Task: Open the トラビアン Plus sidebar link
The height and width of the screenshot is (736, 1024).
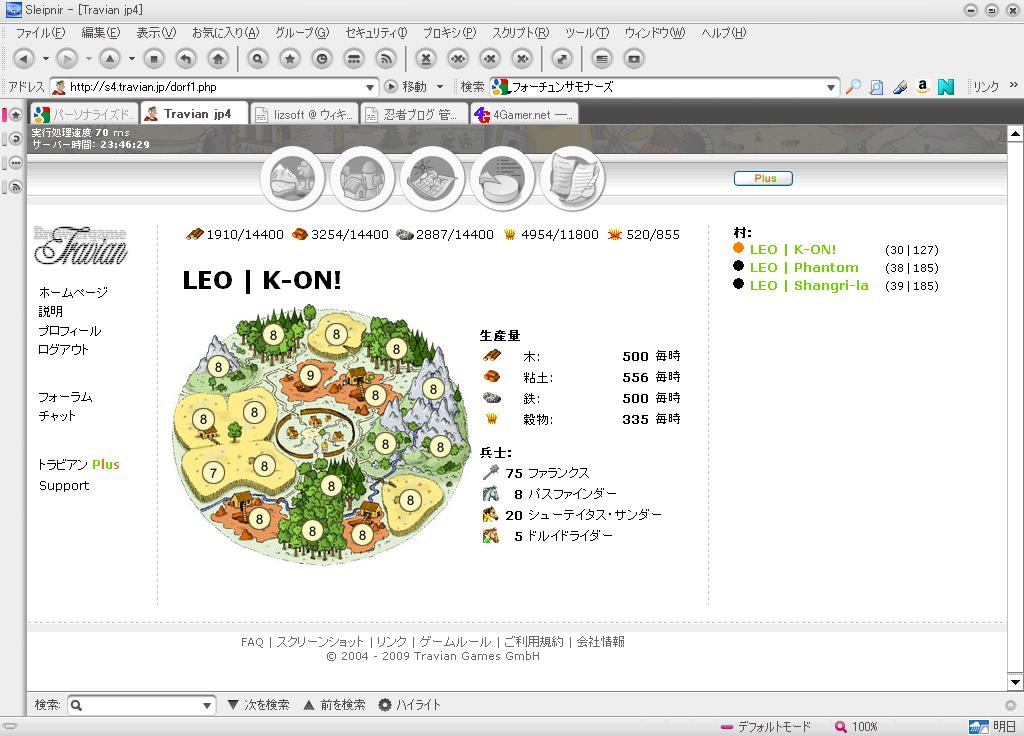Action: pos(79,464)
